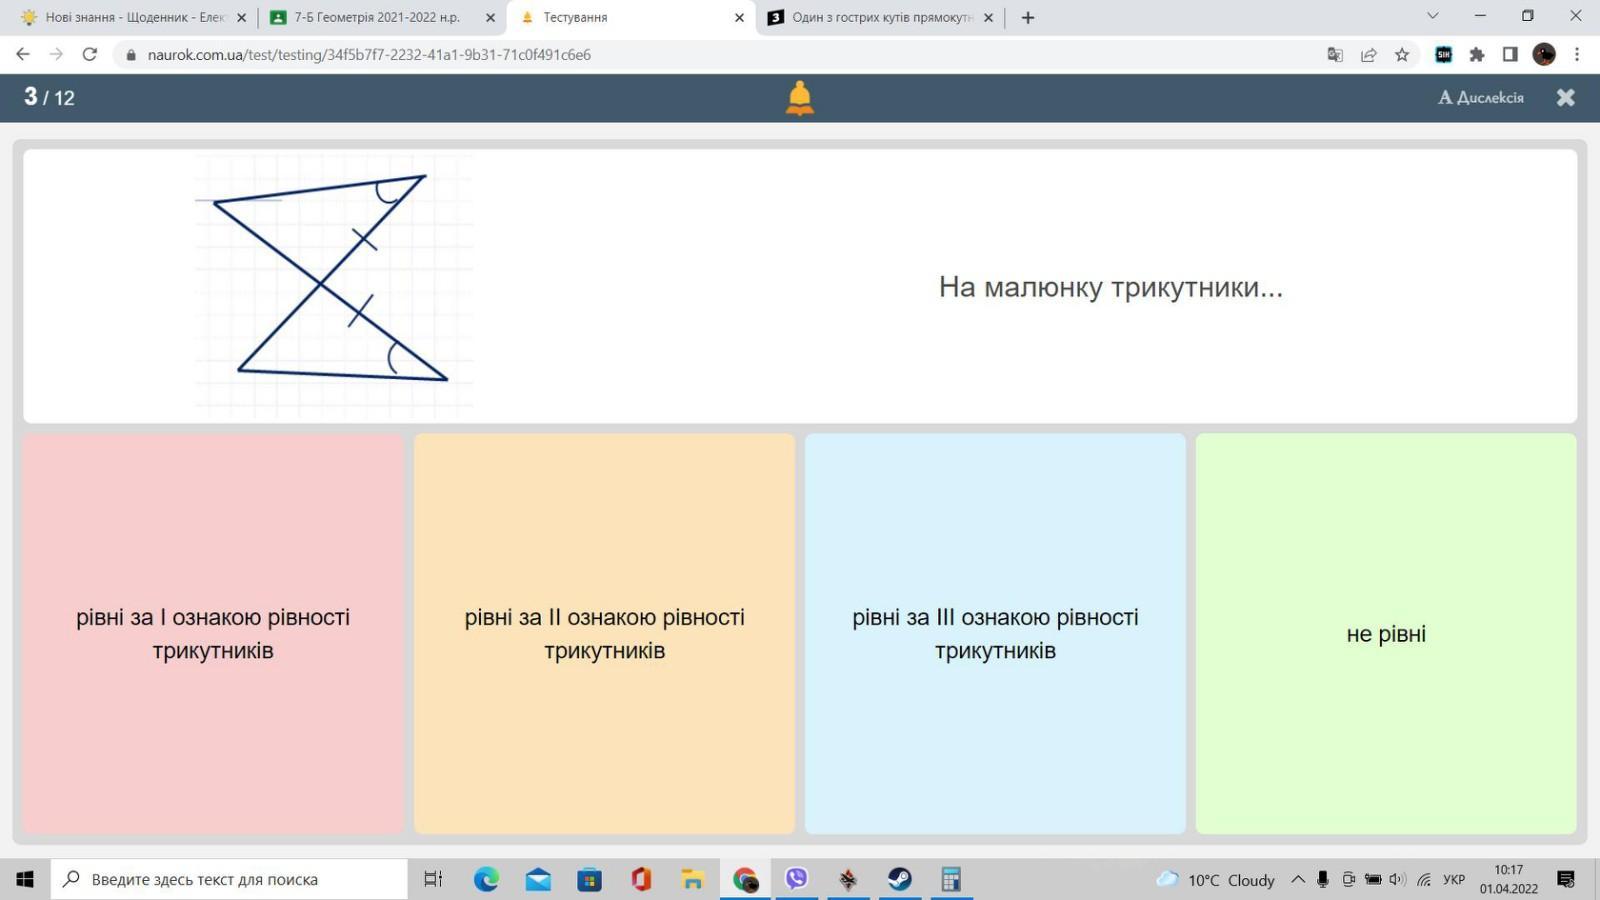
Task: View site information via the lock icon
Action: pyautogui.click(x=130, y=54)
